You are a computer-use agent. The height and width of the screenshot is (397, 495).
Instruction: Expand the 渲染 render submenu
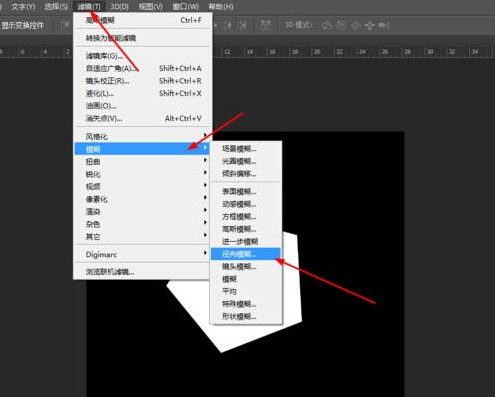(143, 211)
